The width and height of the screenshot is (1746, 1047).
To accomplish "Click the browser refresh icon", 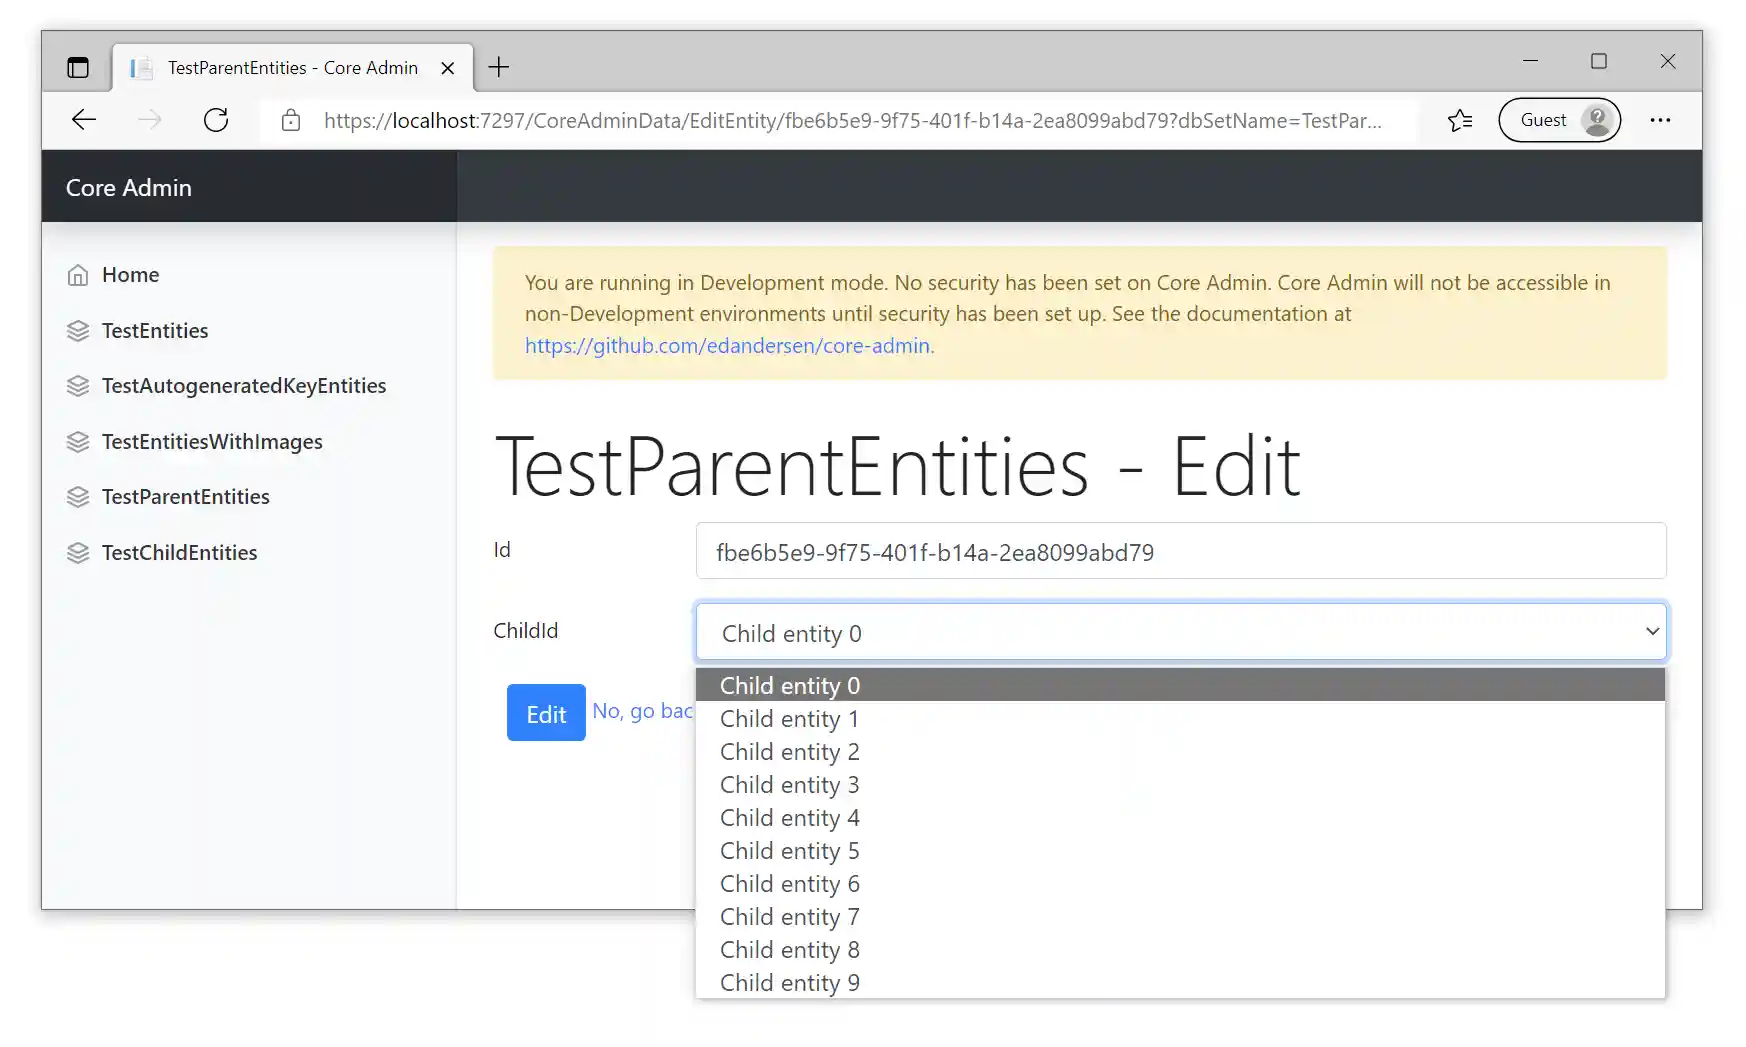I will click(x=217, y=120).
